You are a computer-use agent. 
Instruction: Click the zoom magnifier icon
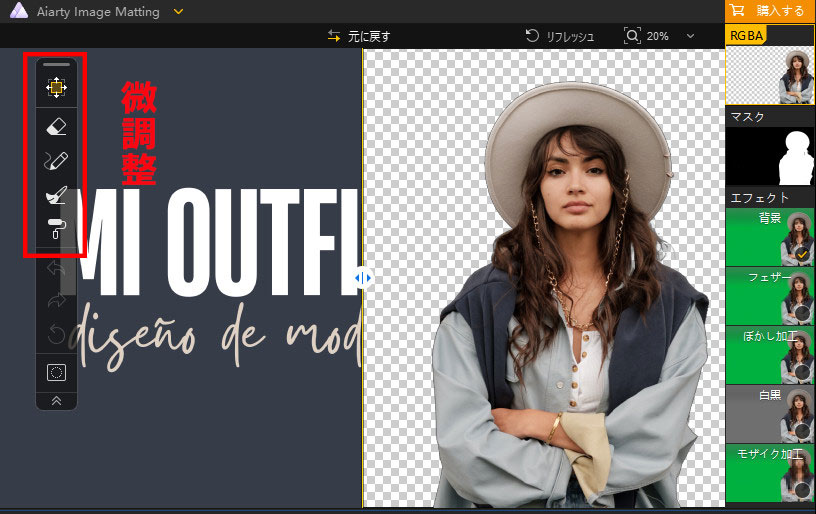click(x=632, y=36)
